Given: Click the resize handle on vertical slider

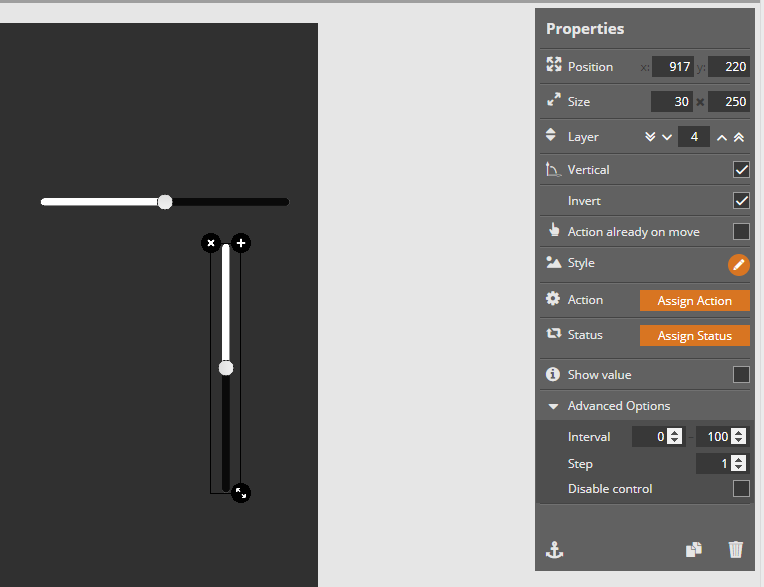Looking at the screenshot, I should tap(240, 492).
